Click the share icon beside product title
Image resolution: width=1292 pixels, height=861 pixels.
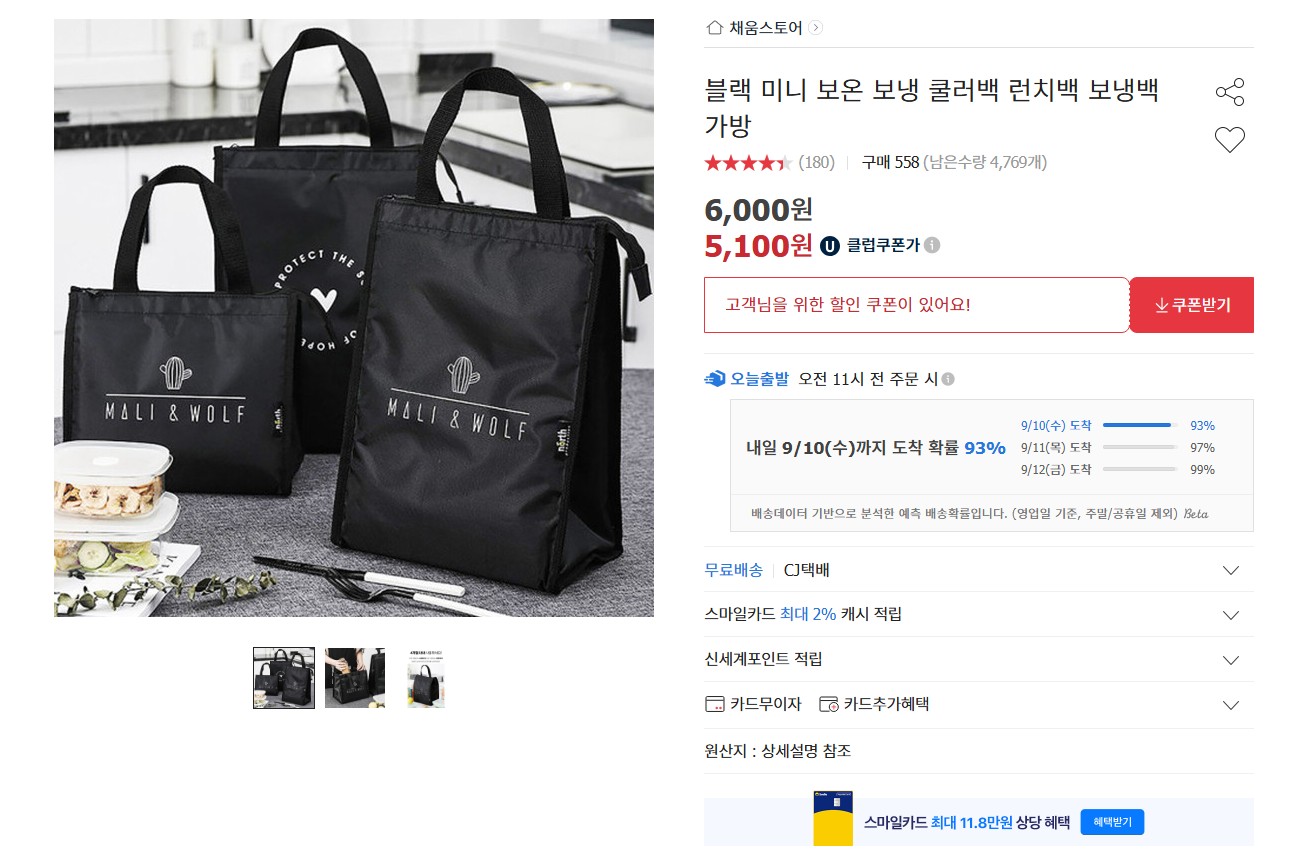[1229, 92]
